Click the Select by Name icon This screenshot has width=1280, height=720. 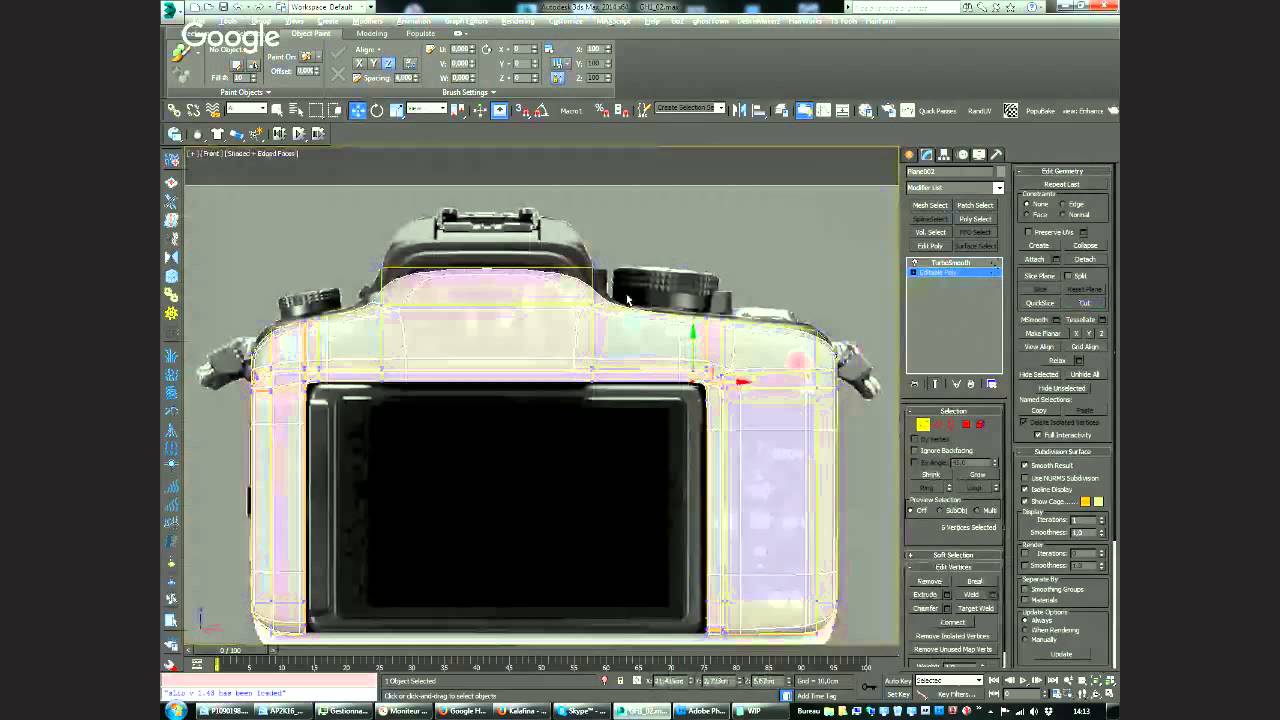click(x=296, y=110)
